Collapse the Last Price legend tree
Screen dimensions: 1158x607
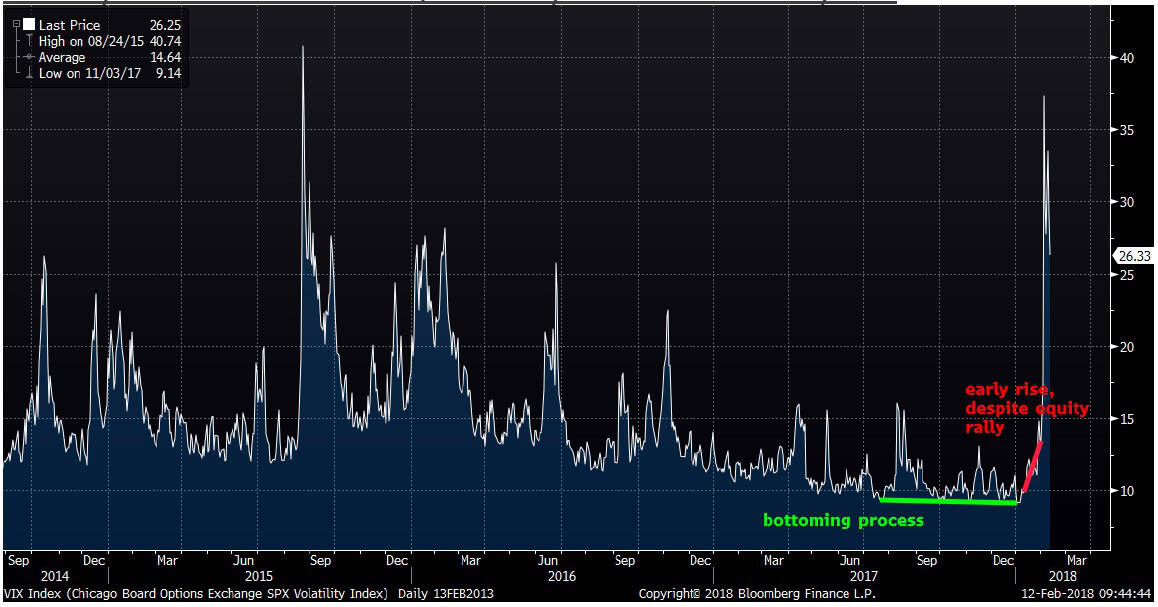tap(16, 23)
